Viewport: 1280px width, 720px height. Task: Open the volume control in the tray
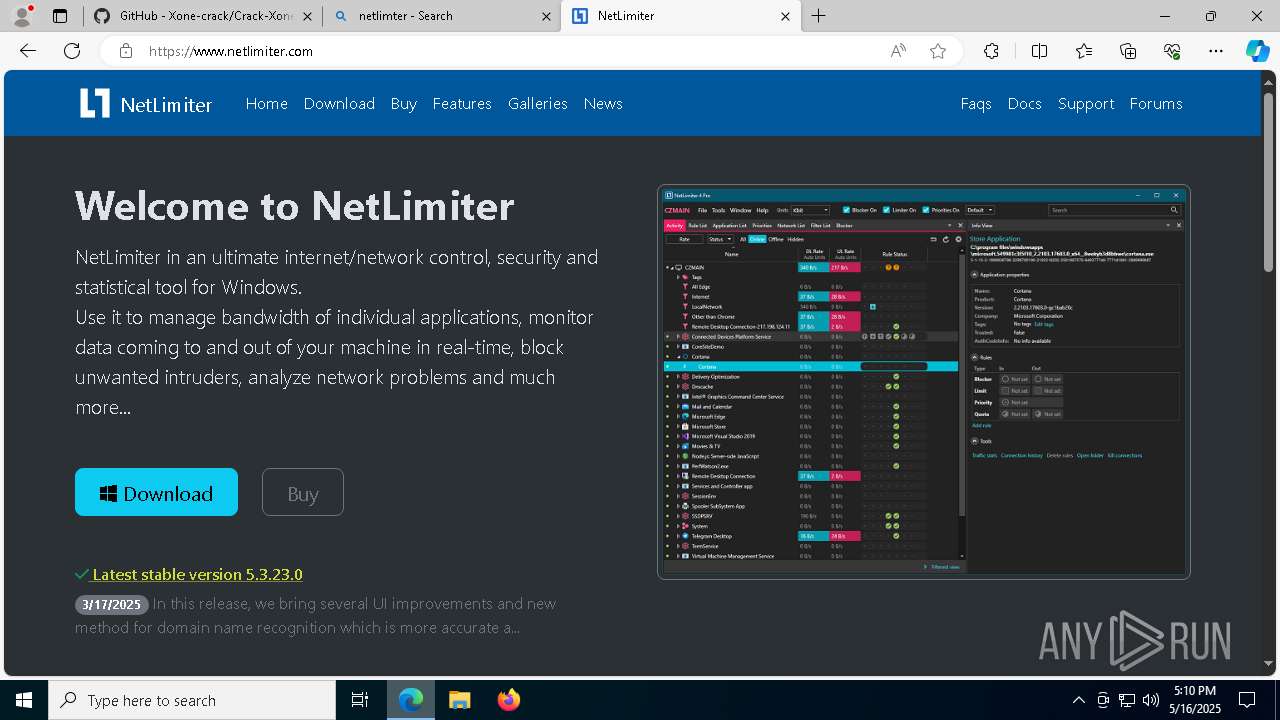1151,700
